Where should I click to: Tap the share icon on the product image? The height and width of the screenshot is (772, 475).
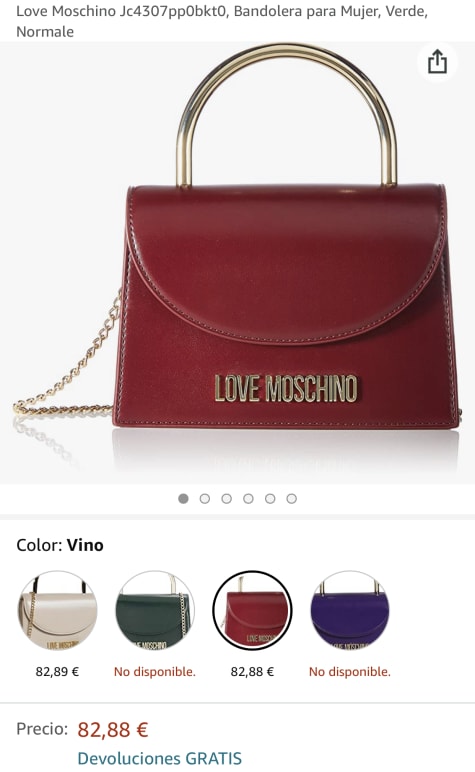pos(437,62)
